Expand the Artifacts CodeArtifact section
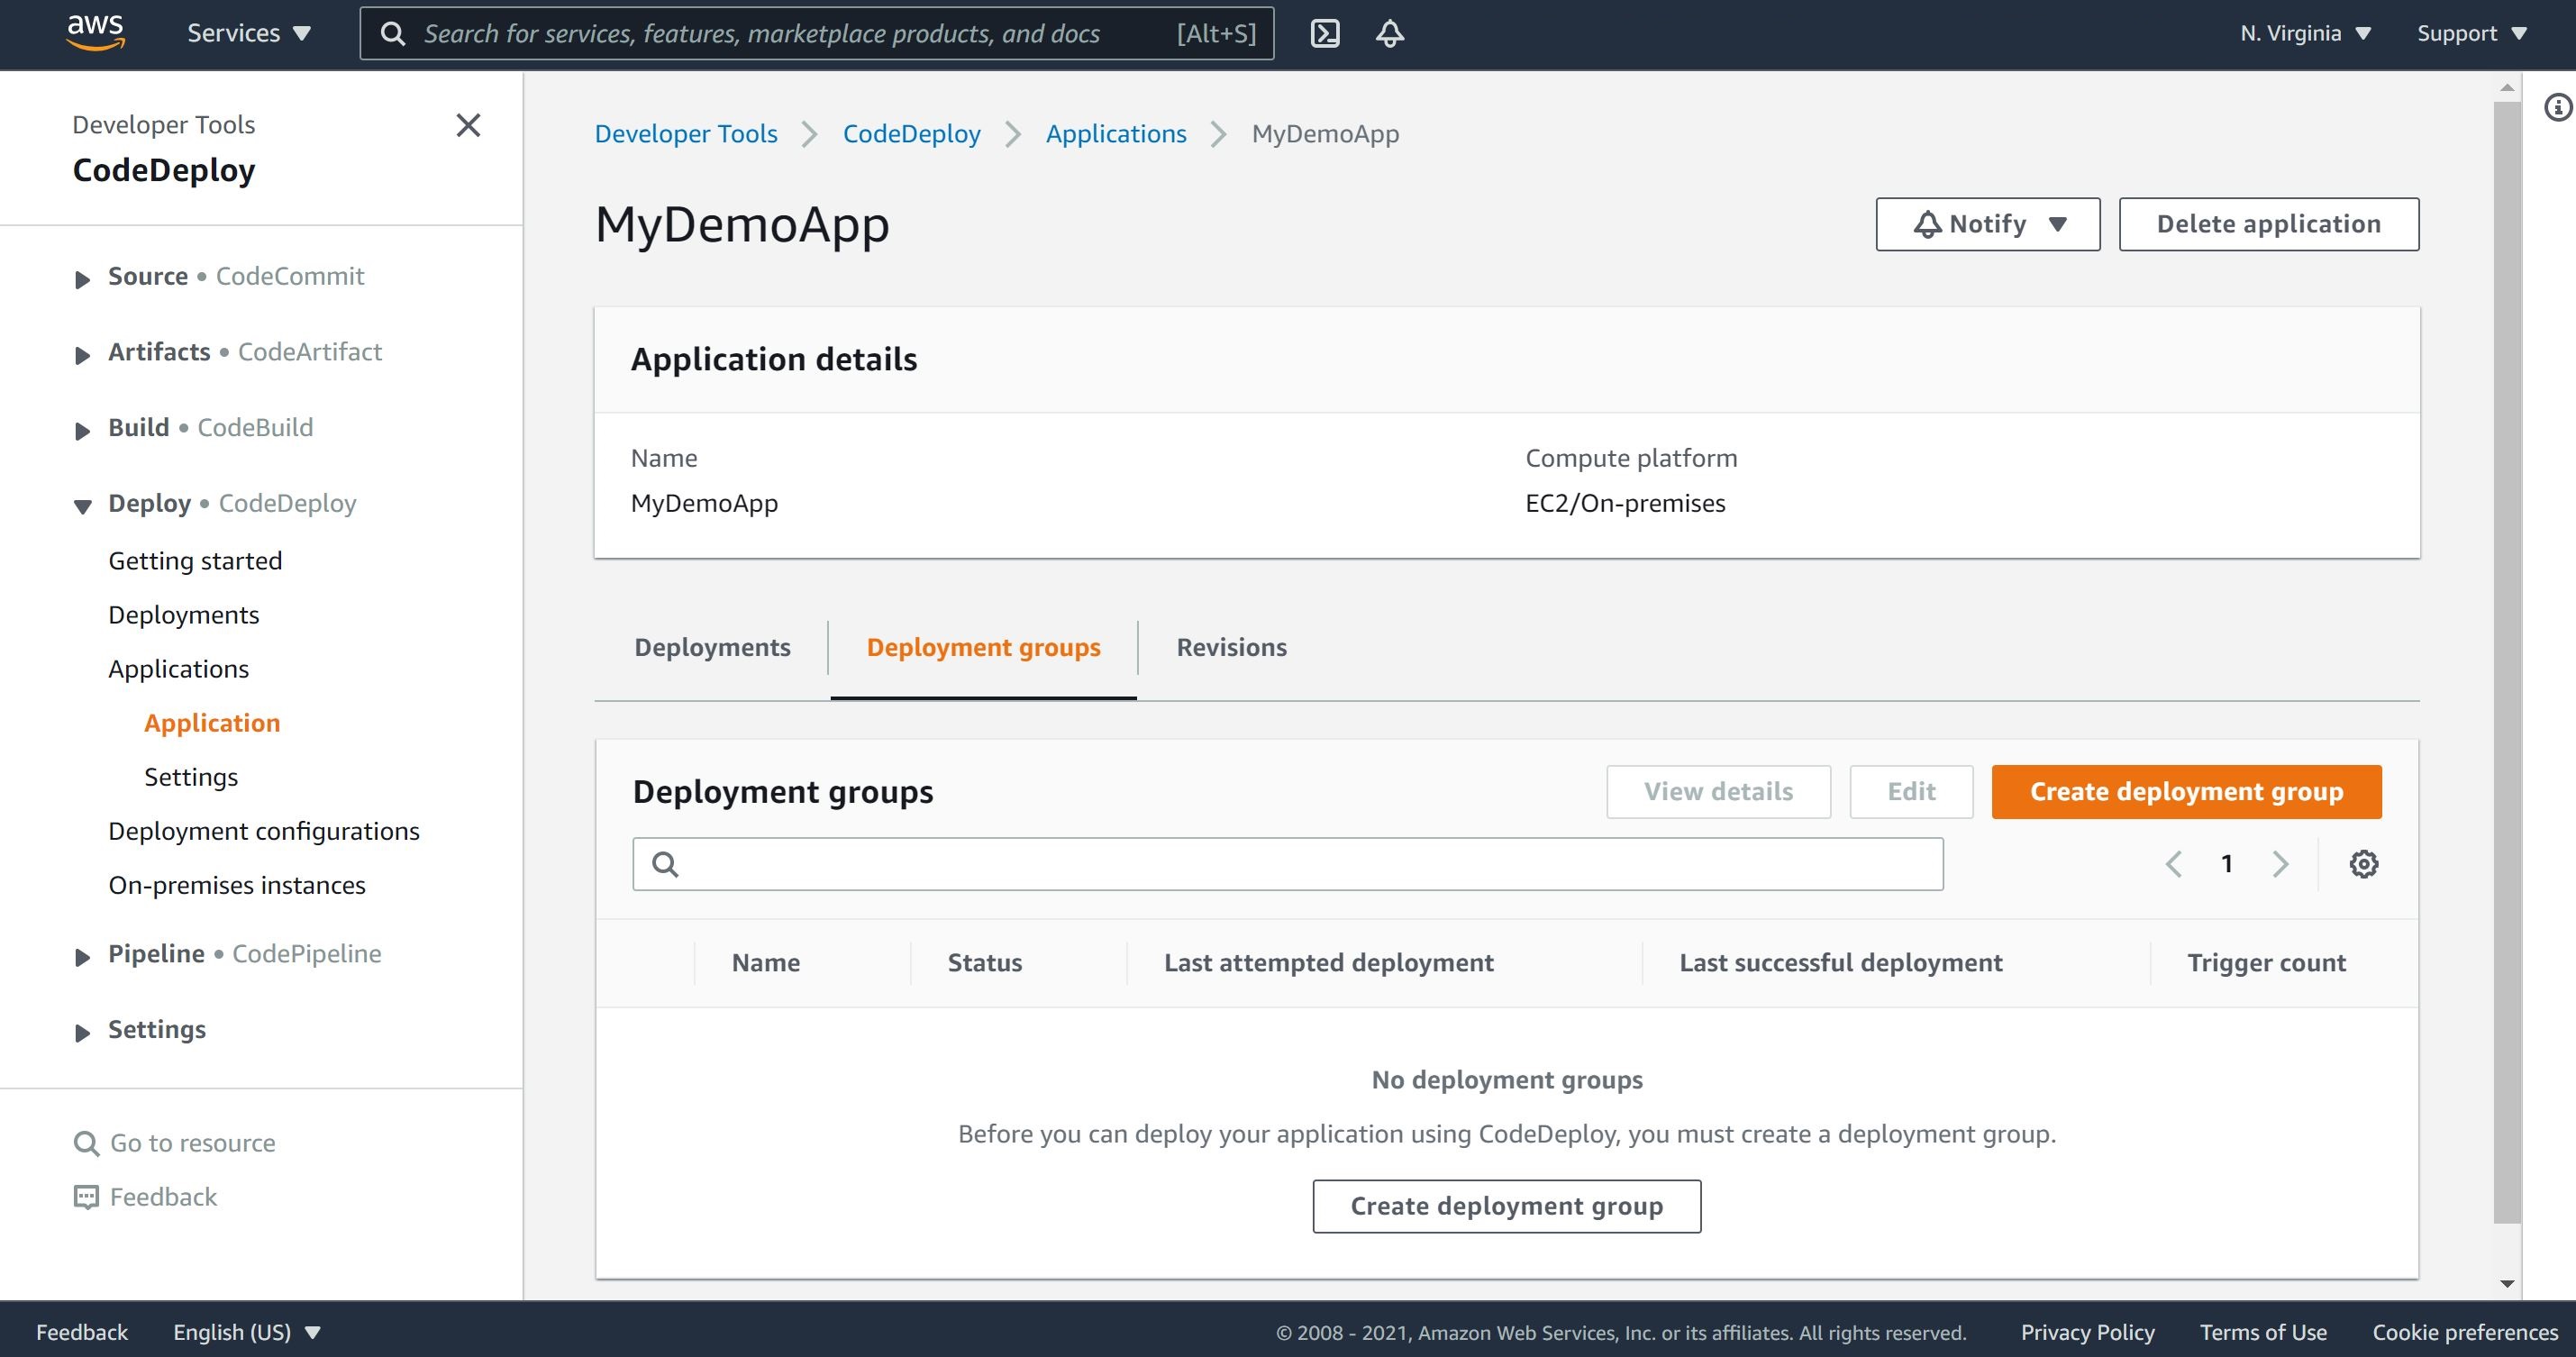The image size is (2576, 1357). (x=82, y=355)
